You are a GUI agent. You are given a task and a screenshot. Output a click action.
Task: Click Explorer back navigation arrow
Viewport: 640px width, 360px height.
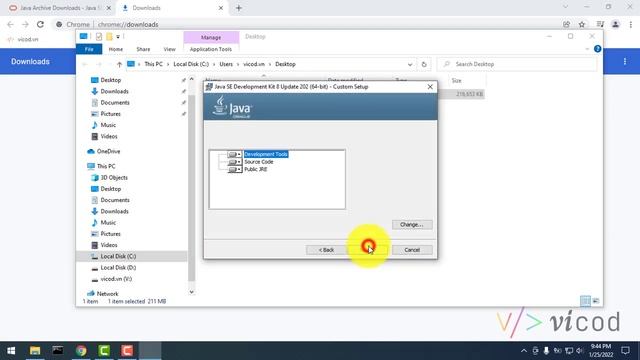85,64
